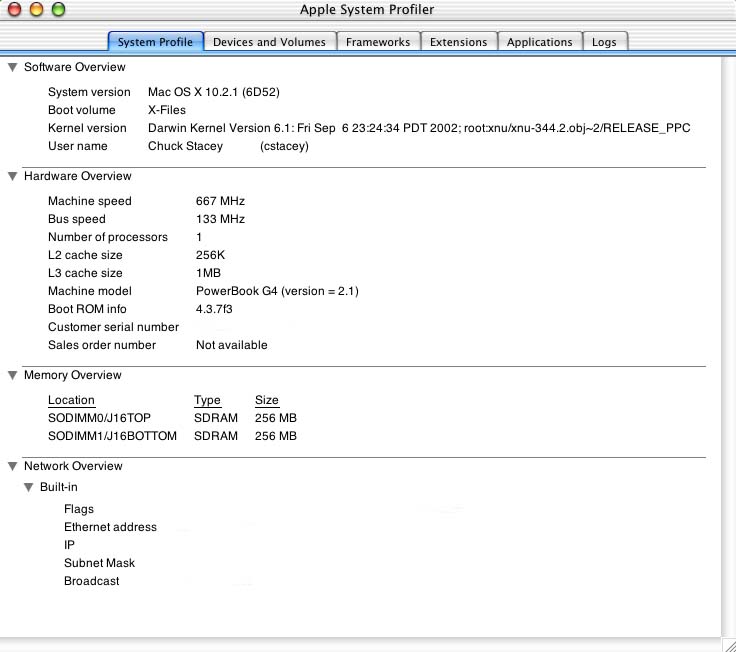
Task: Select the '667 MHz' machine speed value
Action: click(x=220, y=201)
